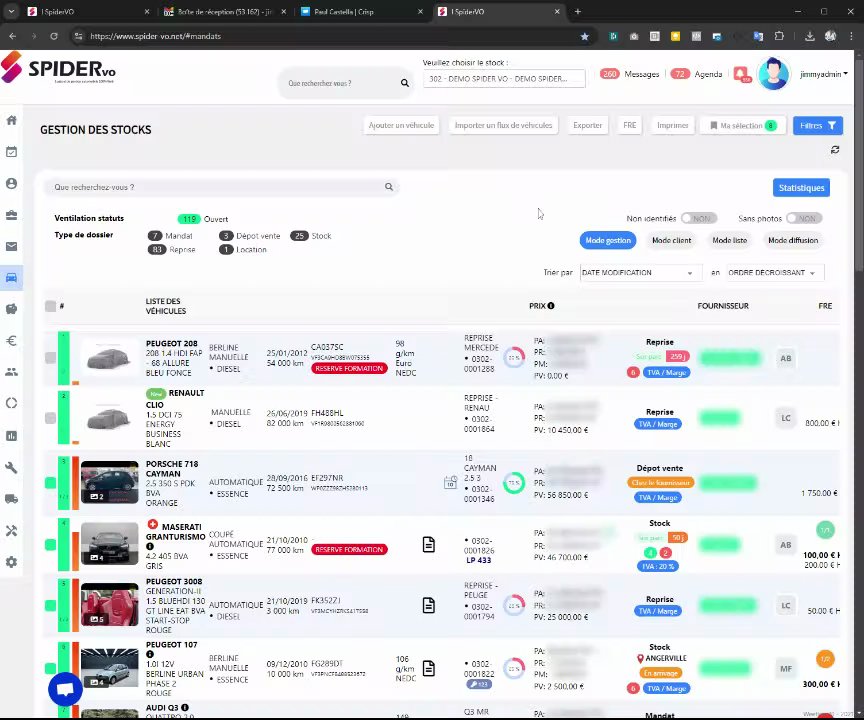This screenshot has width=864, height=720.
Task: Open the Filtres button
Action: (818, 126)
